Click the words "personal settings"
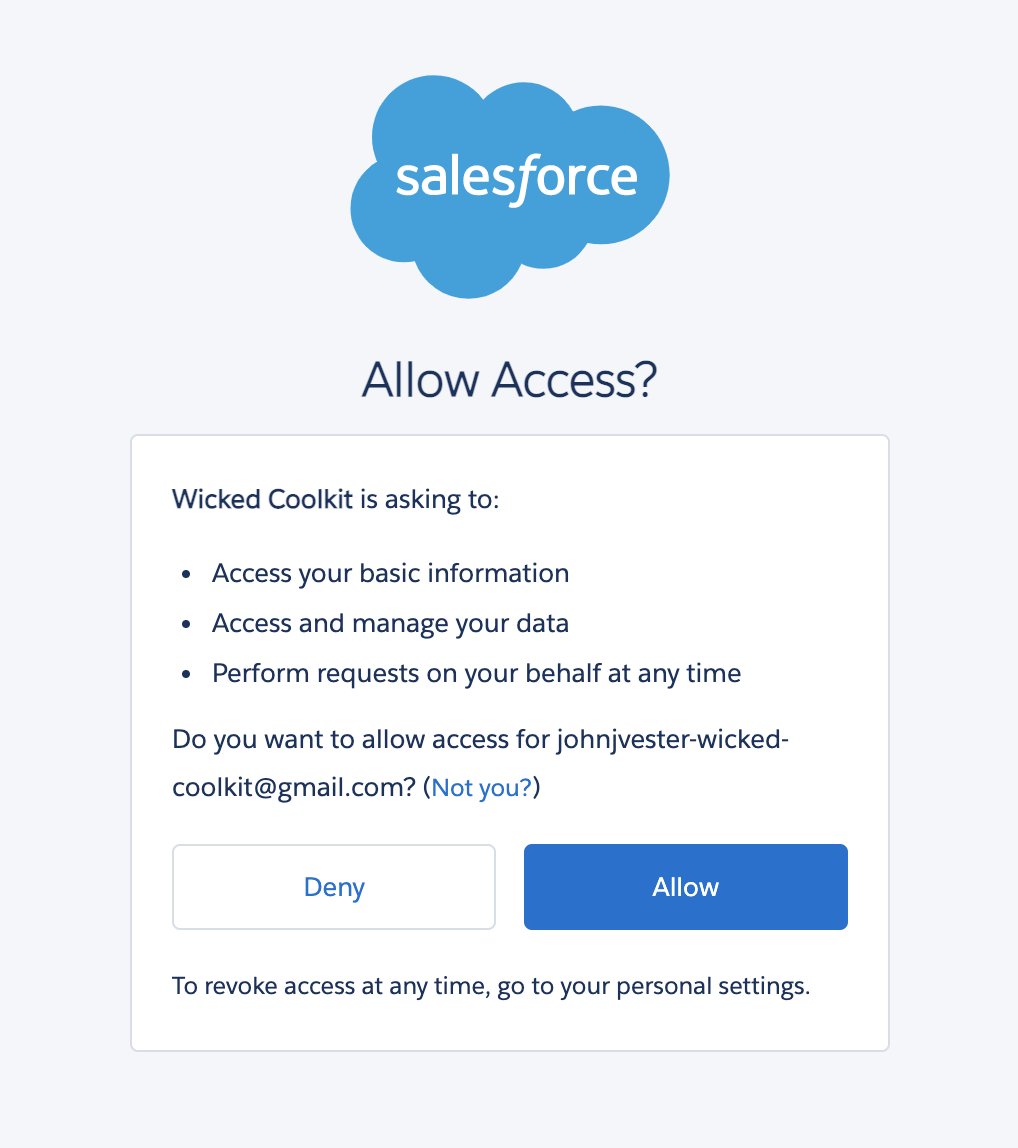 point(713,987)
